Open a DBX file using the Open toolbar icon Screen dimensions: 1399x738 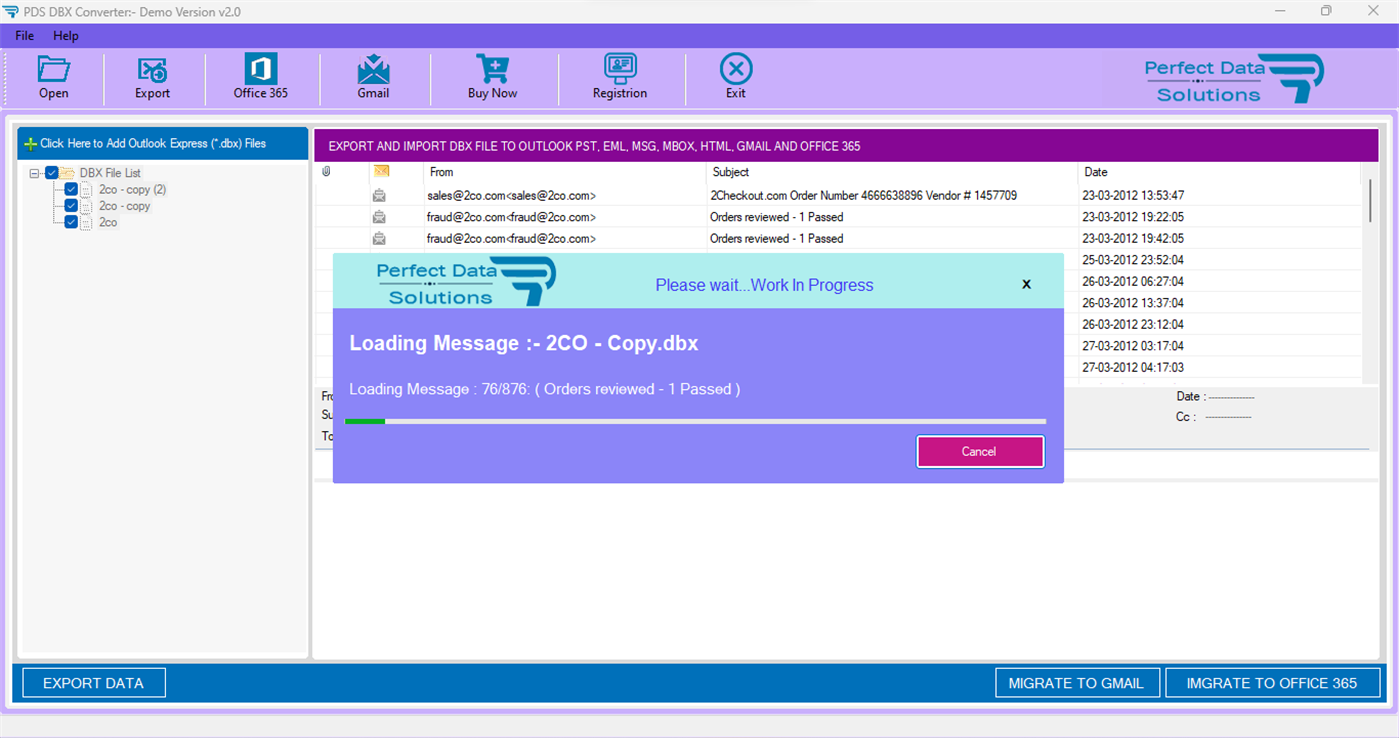click(x=53, y=76)
